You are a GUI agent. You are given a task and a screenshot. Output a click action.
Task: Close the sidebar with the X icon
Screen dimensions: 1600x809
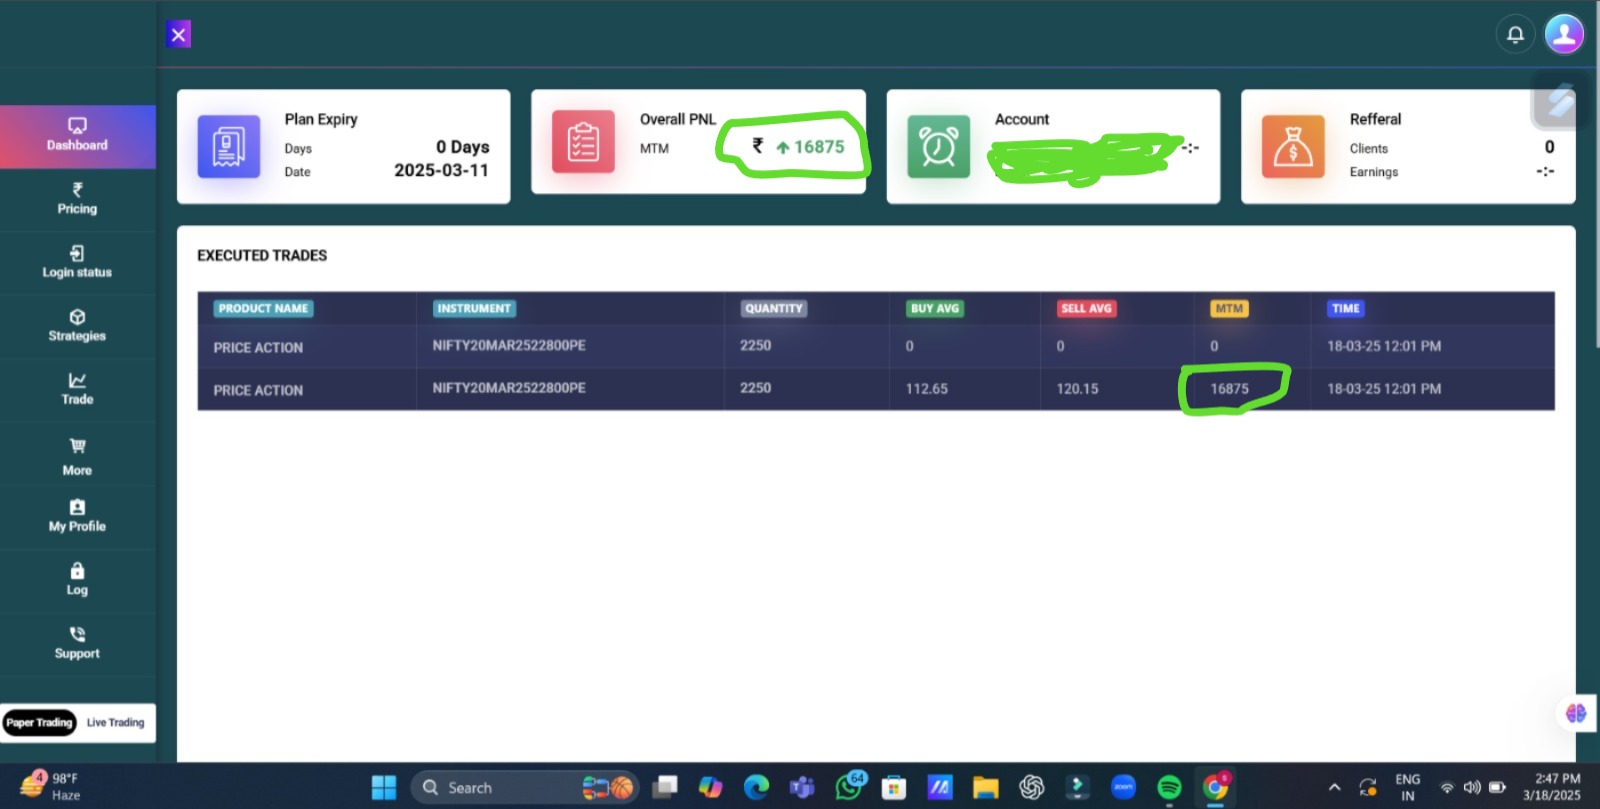tap(178, 35)
